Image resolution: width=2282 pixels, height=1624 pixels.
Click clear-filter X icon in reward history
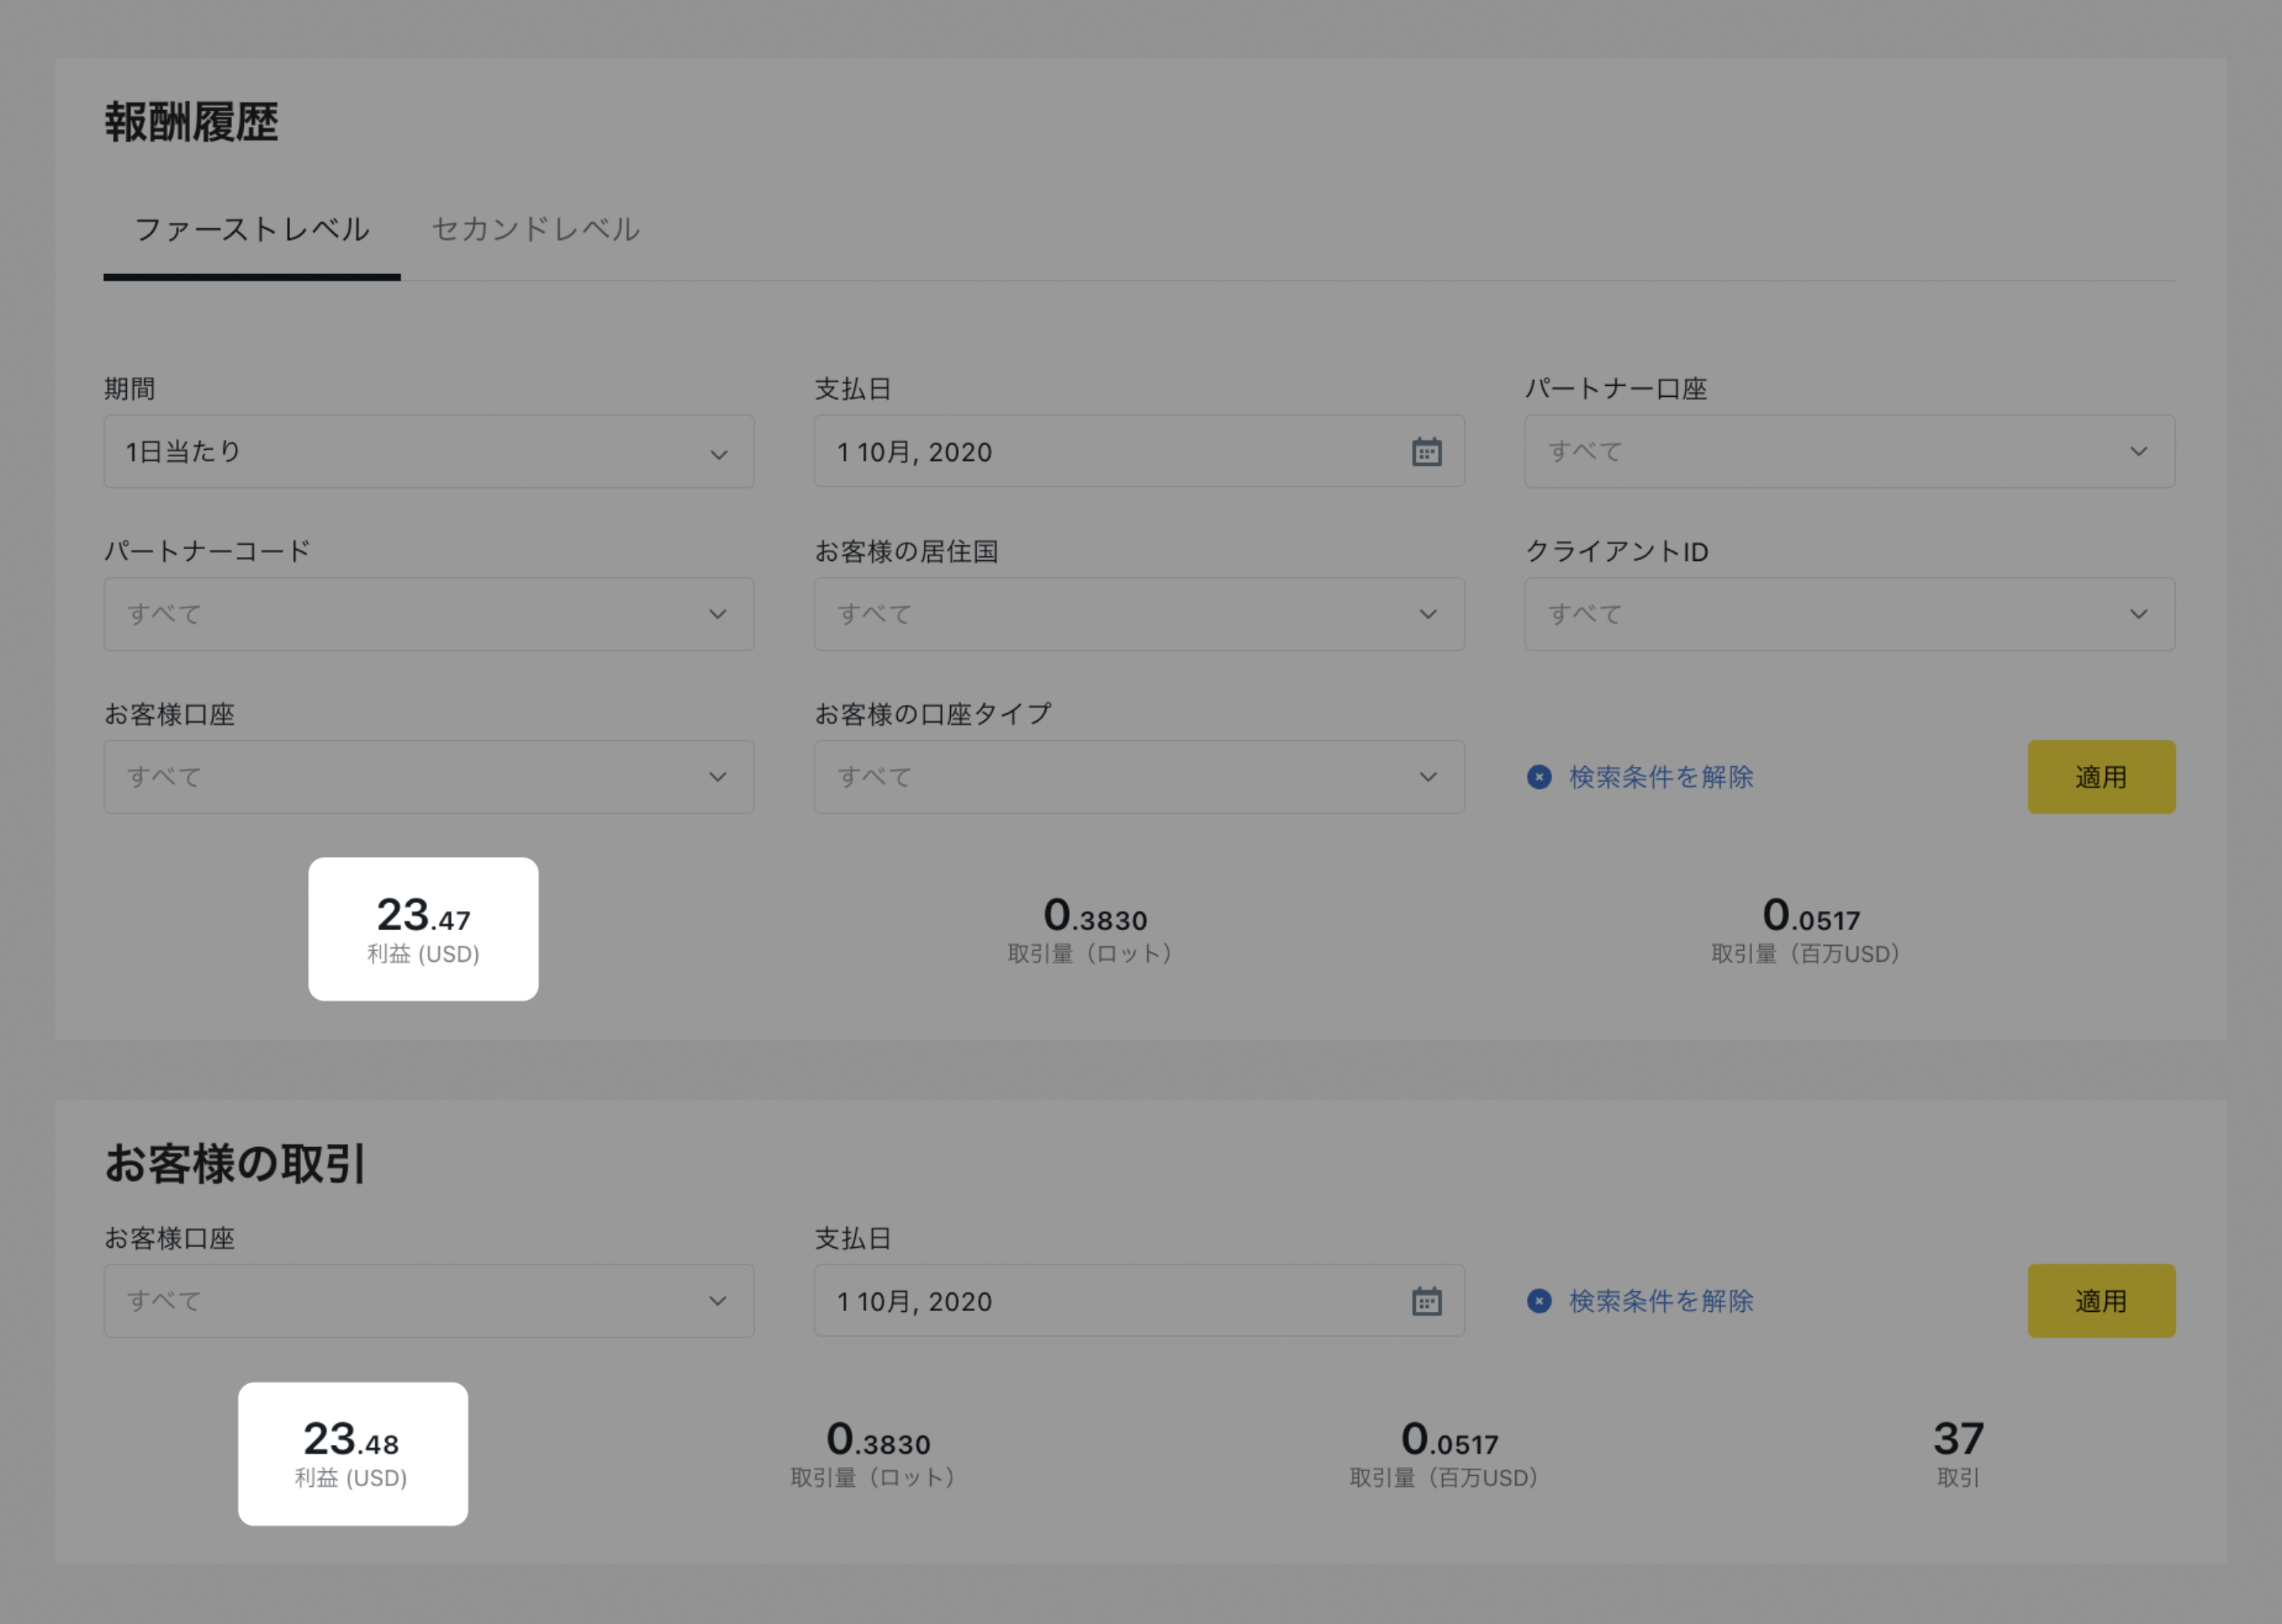pos(1539,777)
